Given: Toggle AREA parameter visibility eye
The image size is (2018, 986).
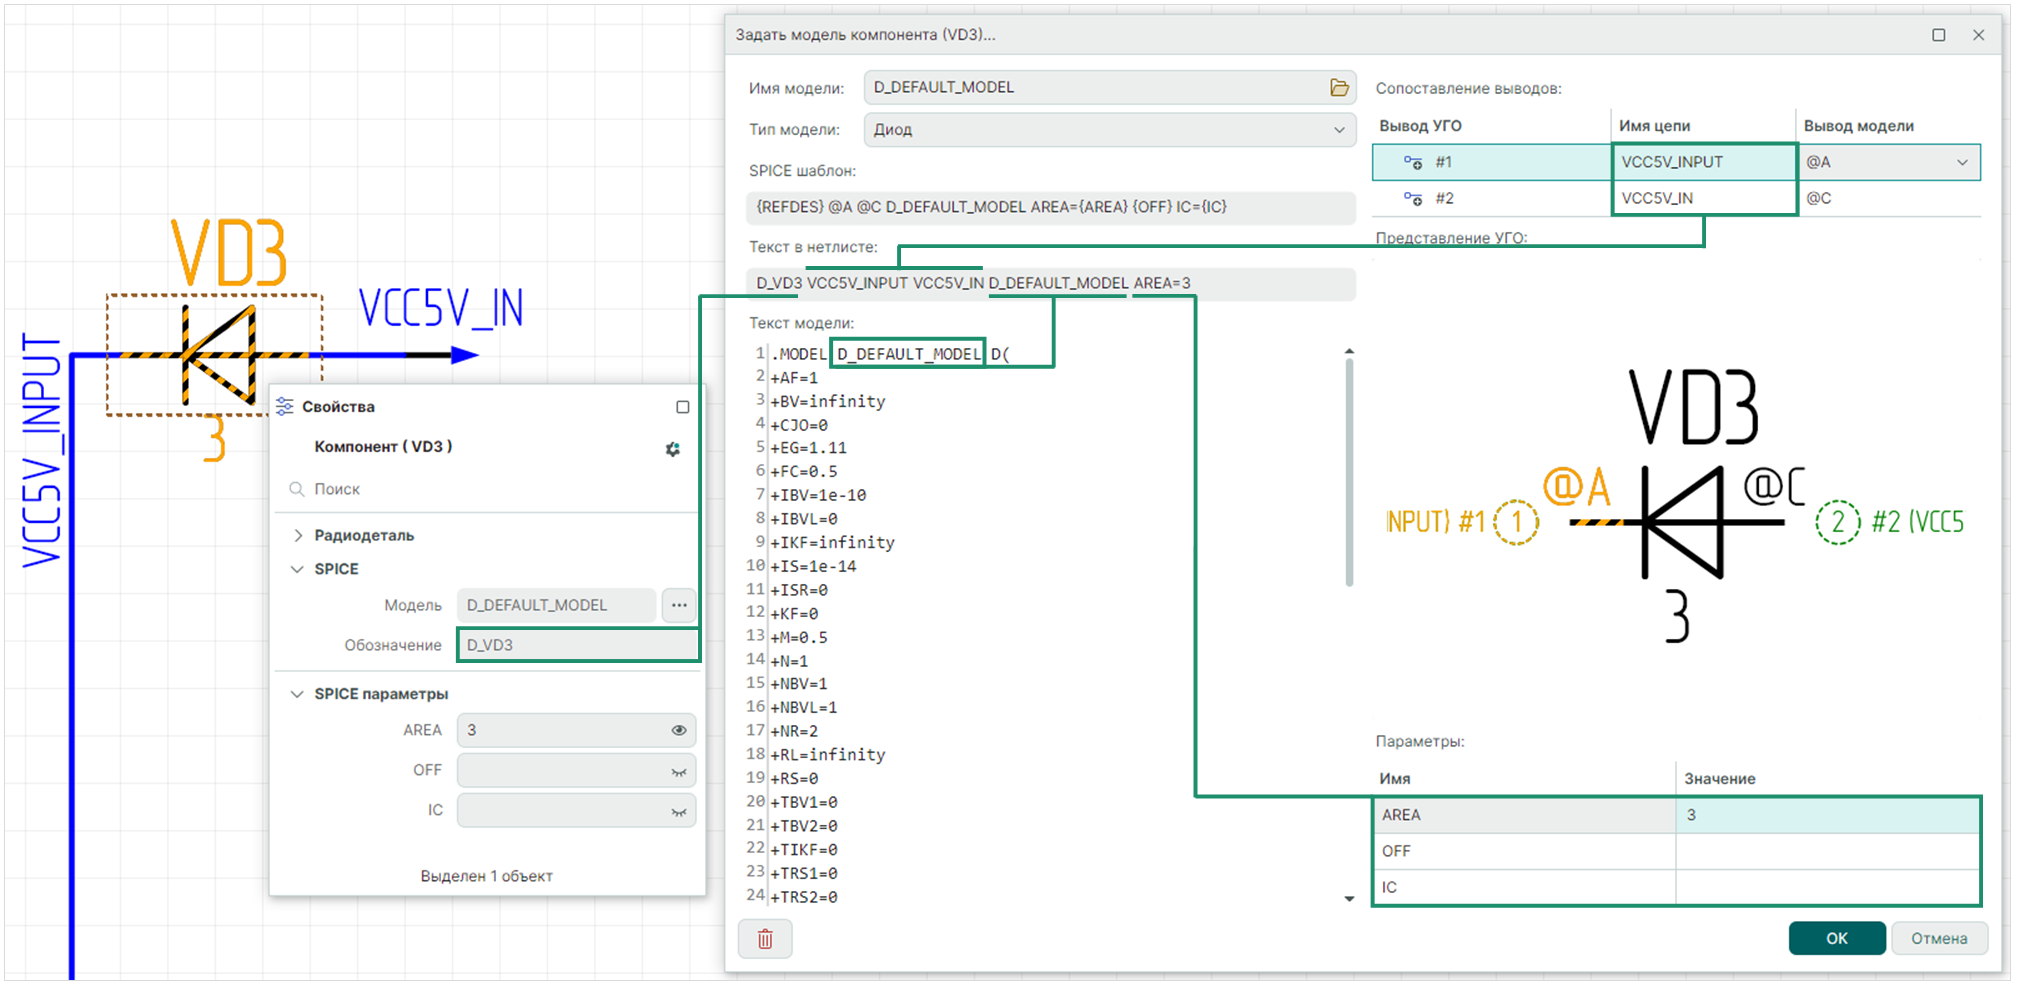Looking at the screenshot, I should (679, 730).
